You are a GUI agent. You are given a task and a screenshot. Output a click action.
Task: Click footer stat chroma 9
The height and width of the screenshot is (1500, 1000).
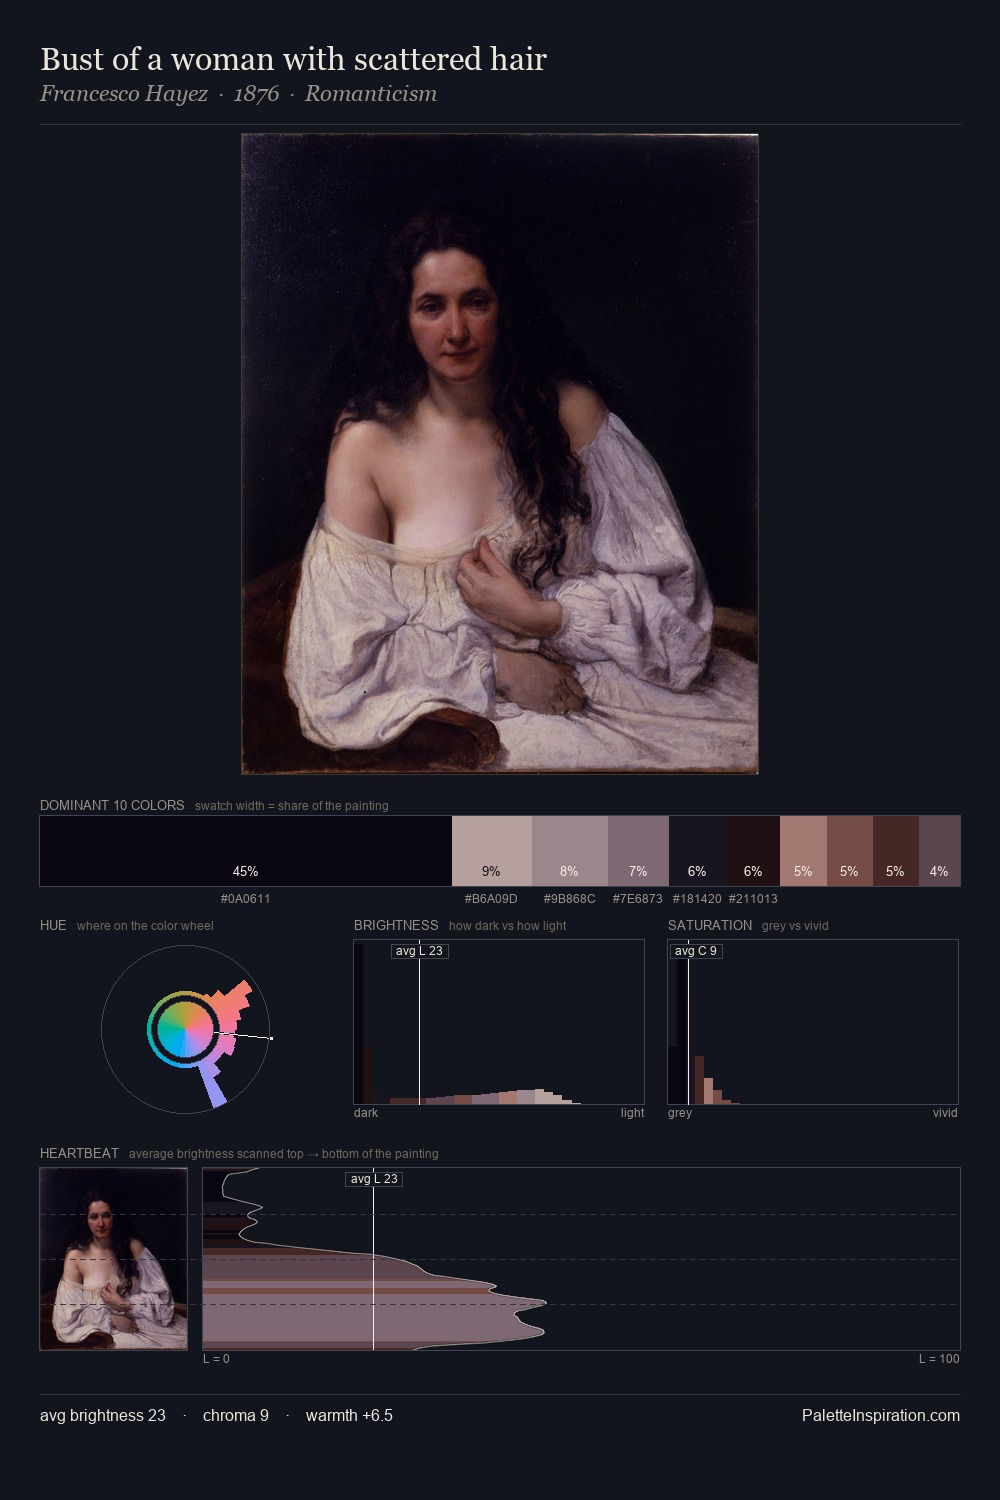tap(236, 1415)
